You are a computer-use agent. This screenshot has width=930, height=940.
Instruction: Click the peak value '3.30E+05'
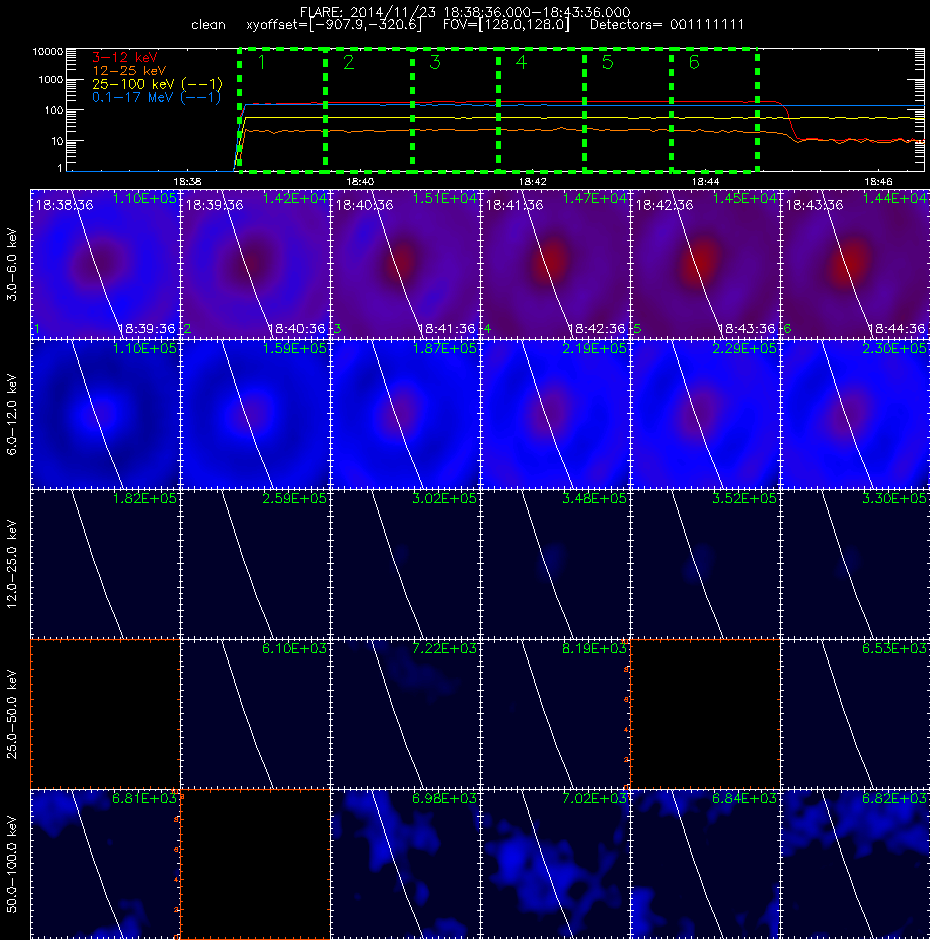[894, 498]
